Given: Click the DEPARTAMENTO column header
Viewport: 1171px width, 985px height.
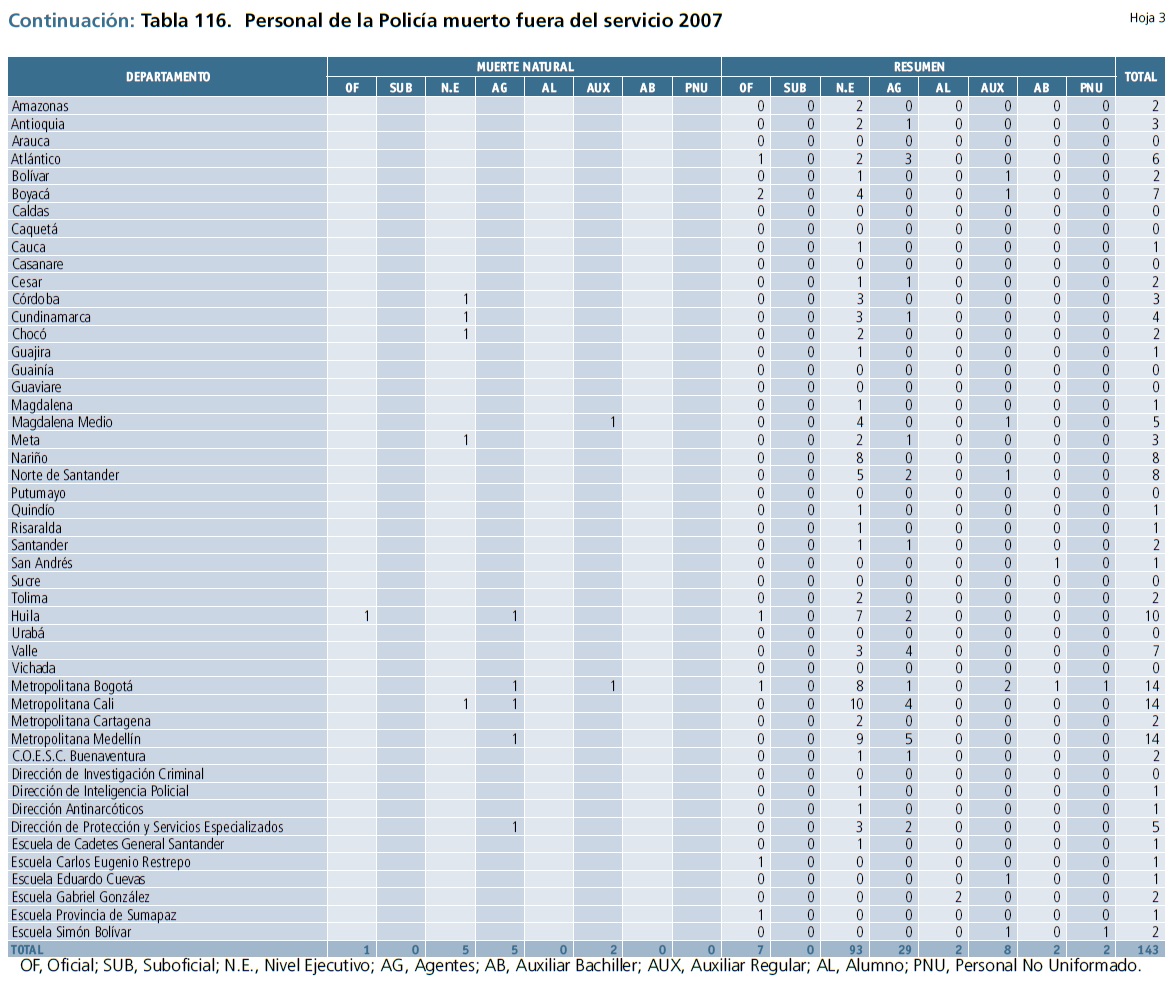Looking at the screenshot, I should click(167, 77).
